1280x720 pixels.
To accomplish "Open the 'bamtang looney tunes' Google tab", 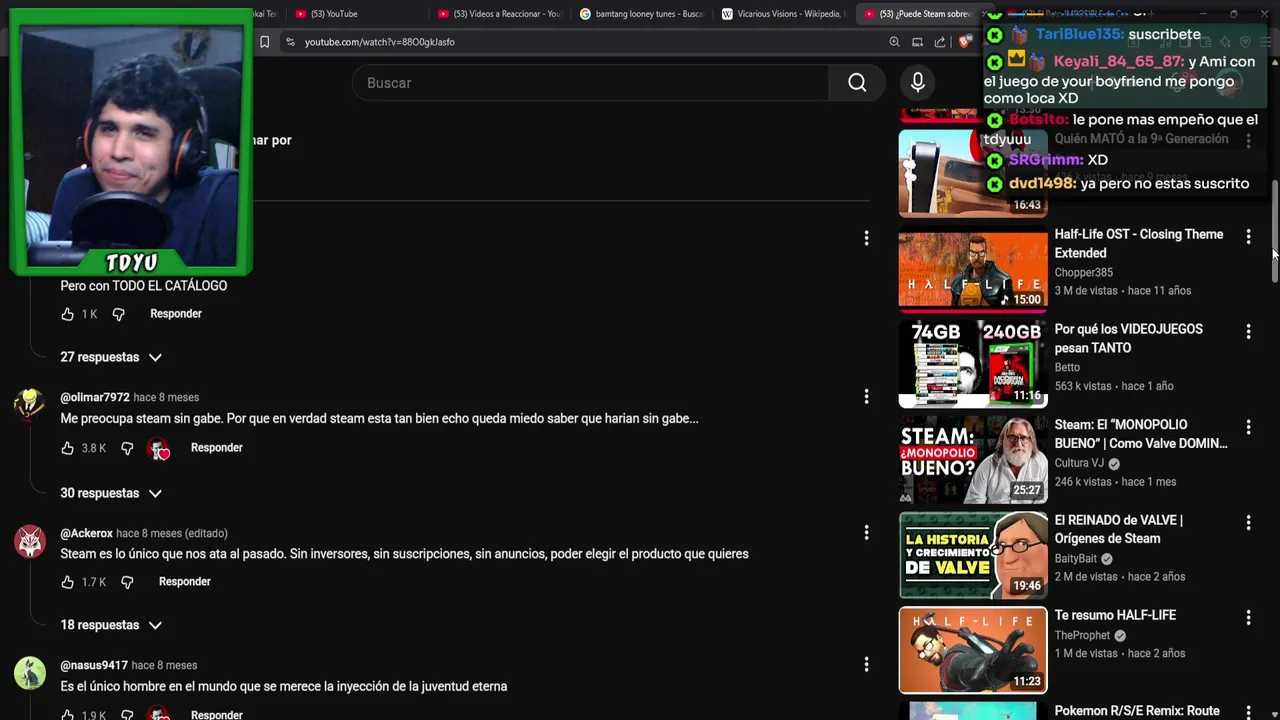I will click(642, 14).
